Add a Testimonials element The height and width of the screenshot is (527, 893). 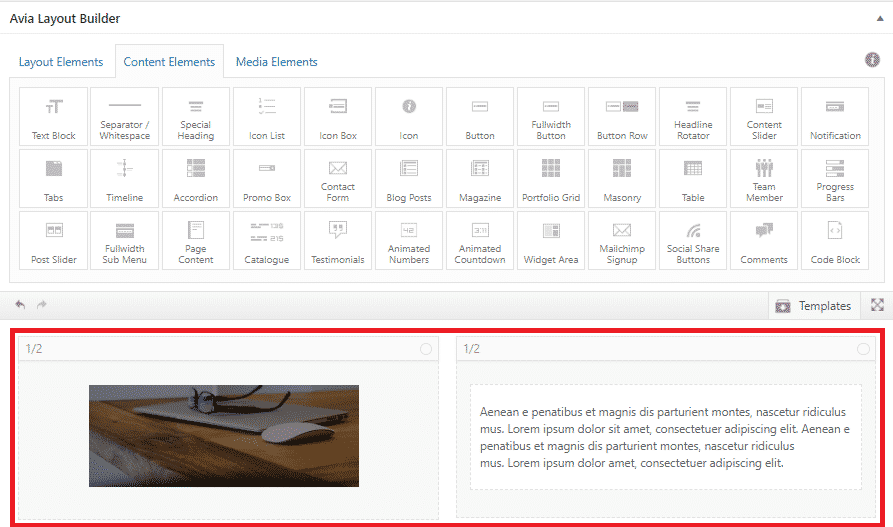tap(338, 240)
